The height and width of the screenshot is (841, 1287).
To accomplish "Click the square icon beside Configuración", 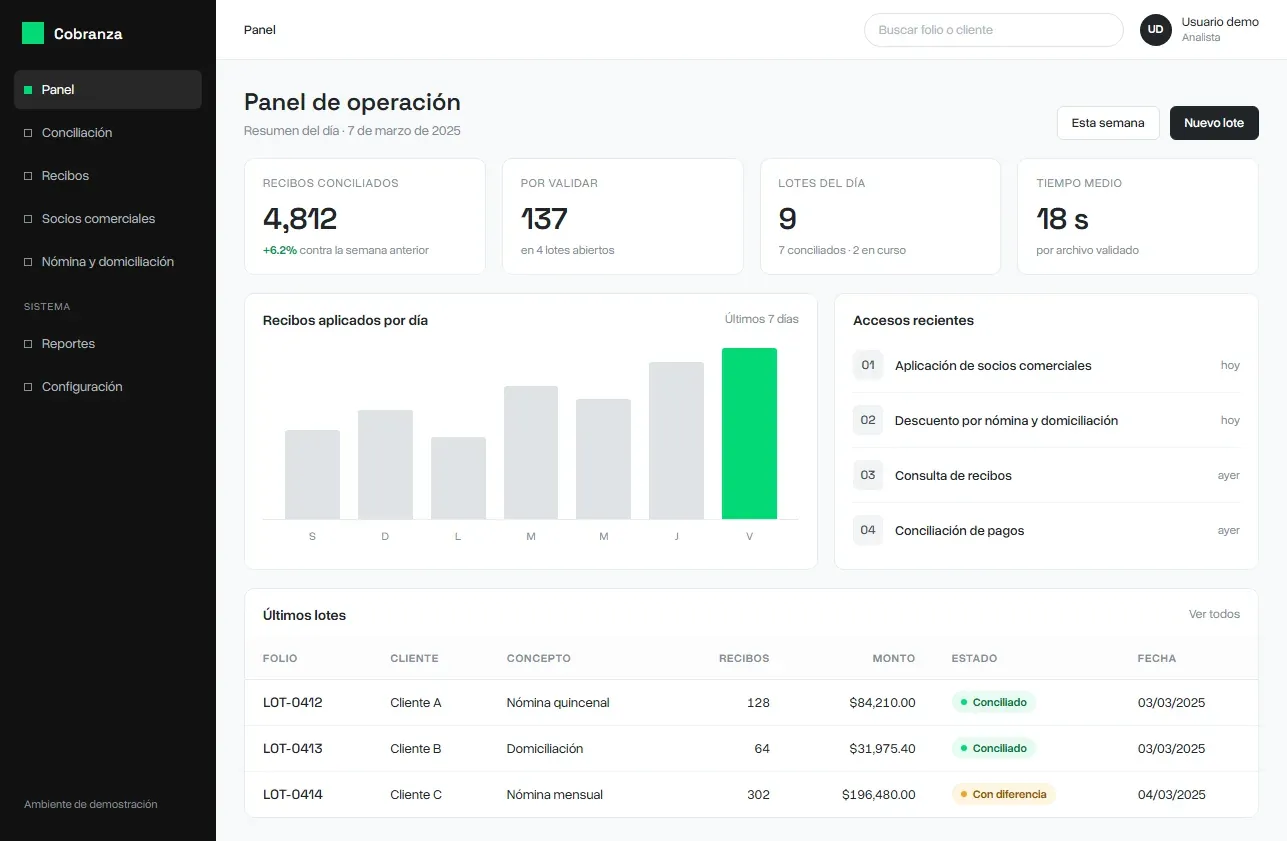I will point(28,387).
